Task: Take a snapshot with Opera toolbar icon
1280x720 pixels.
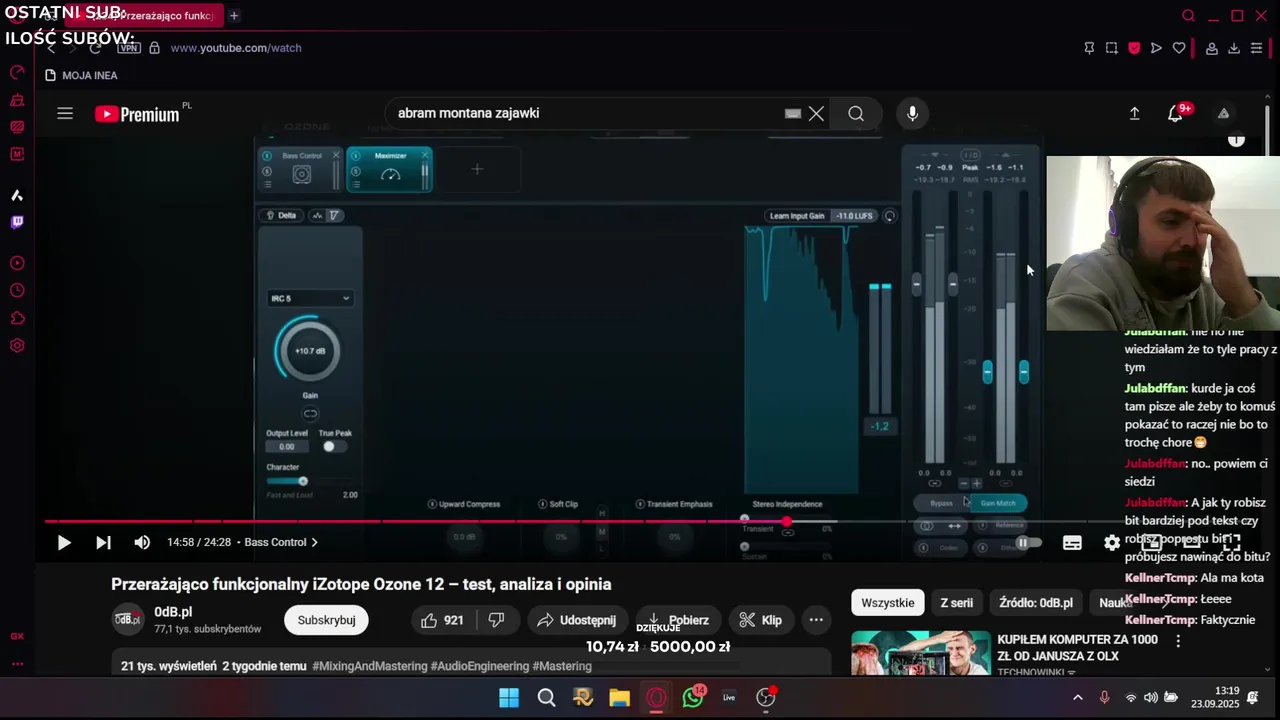Action: (1111, 47)
